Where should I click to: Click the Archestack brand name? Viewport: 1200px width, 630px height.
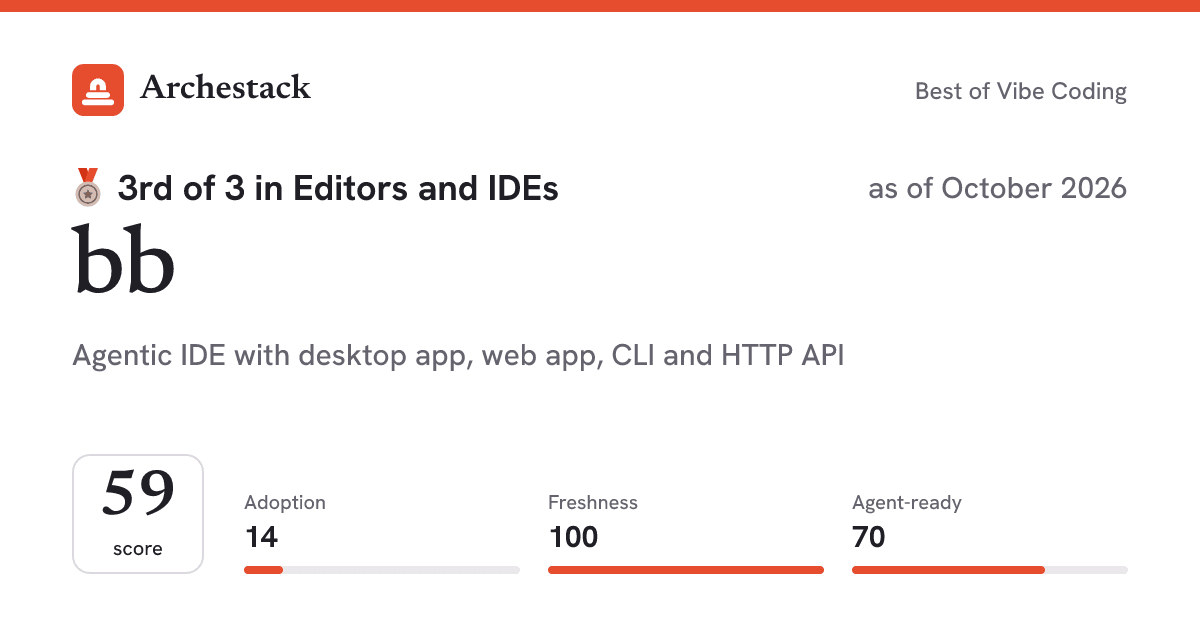[225, 88]
